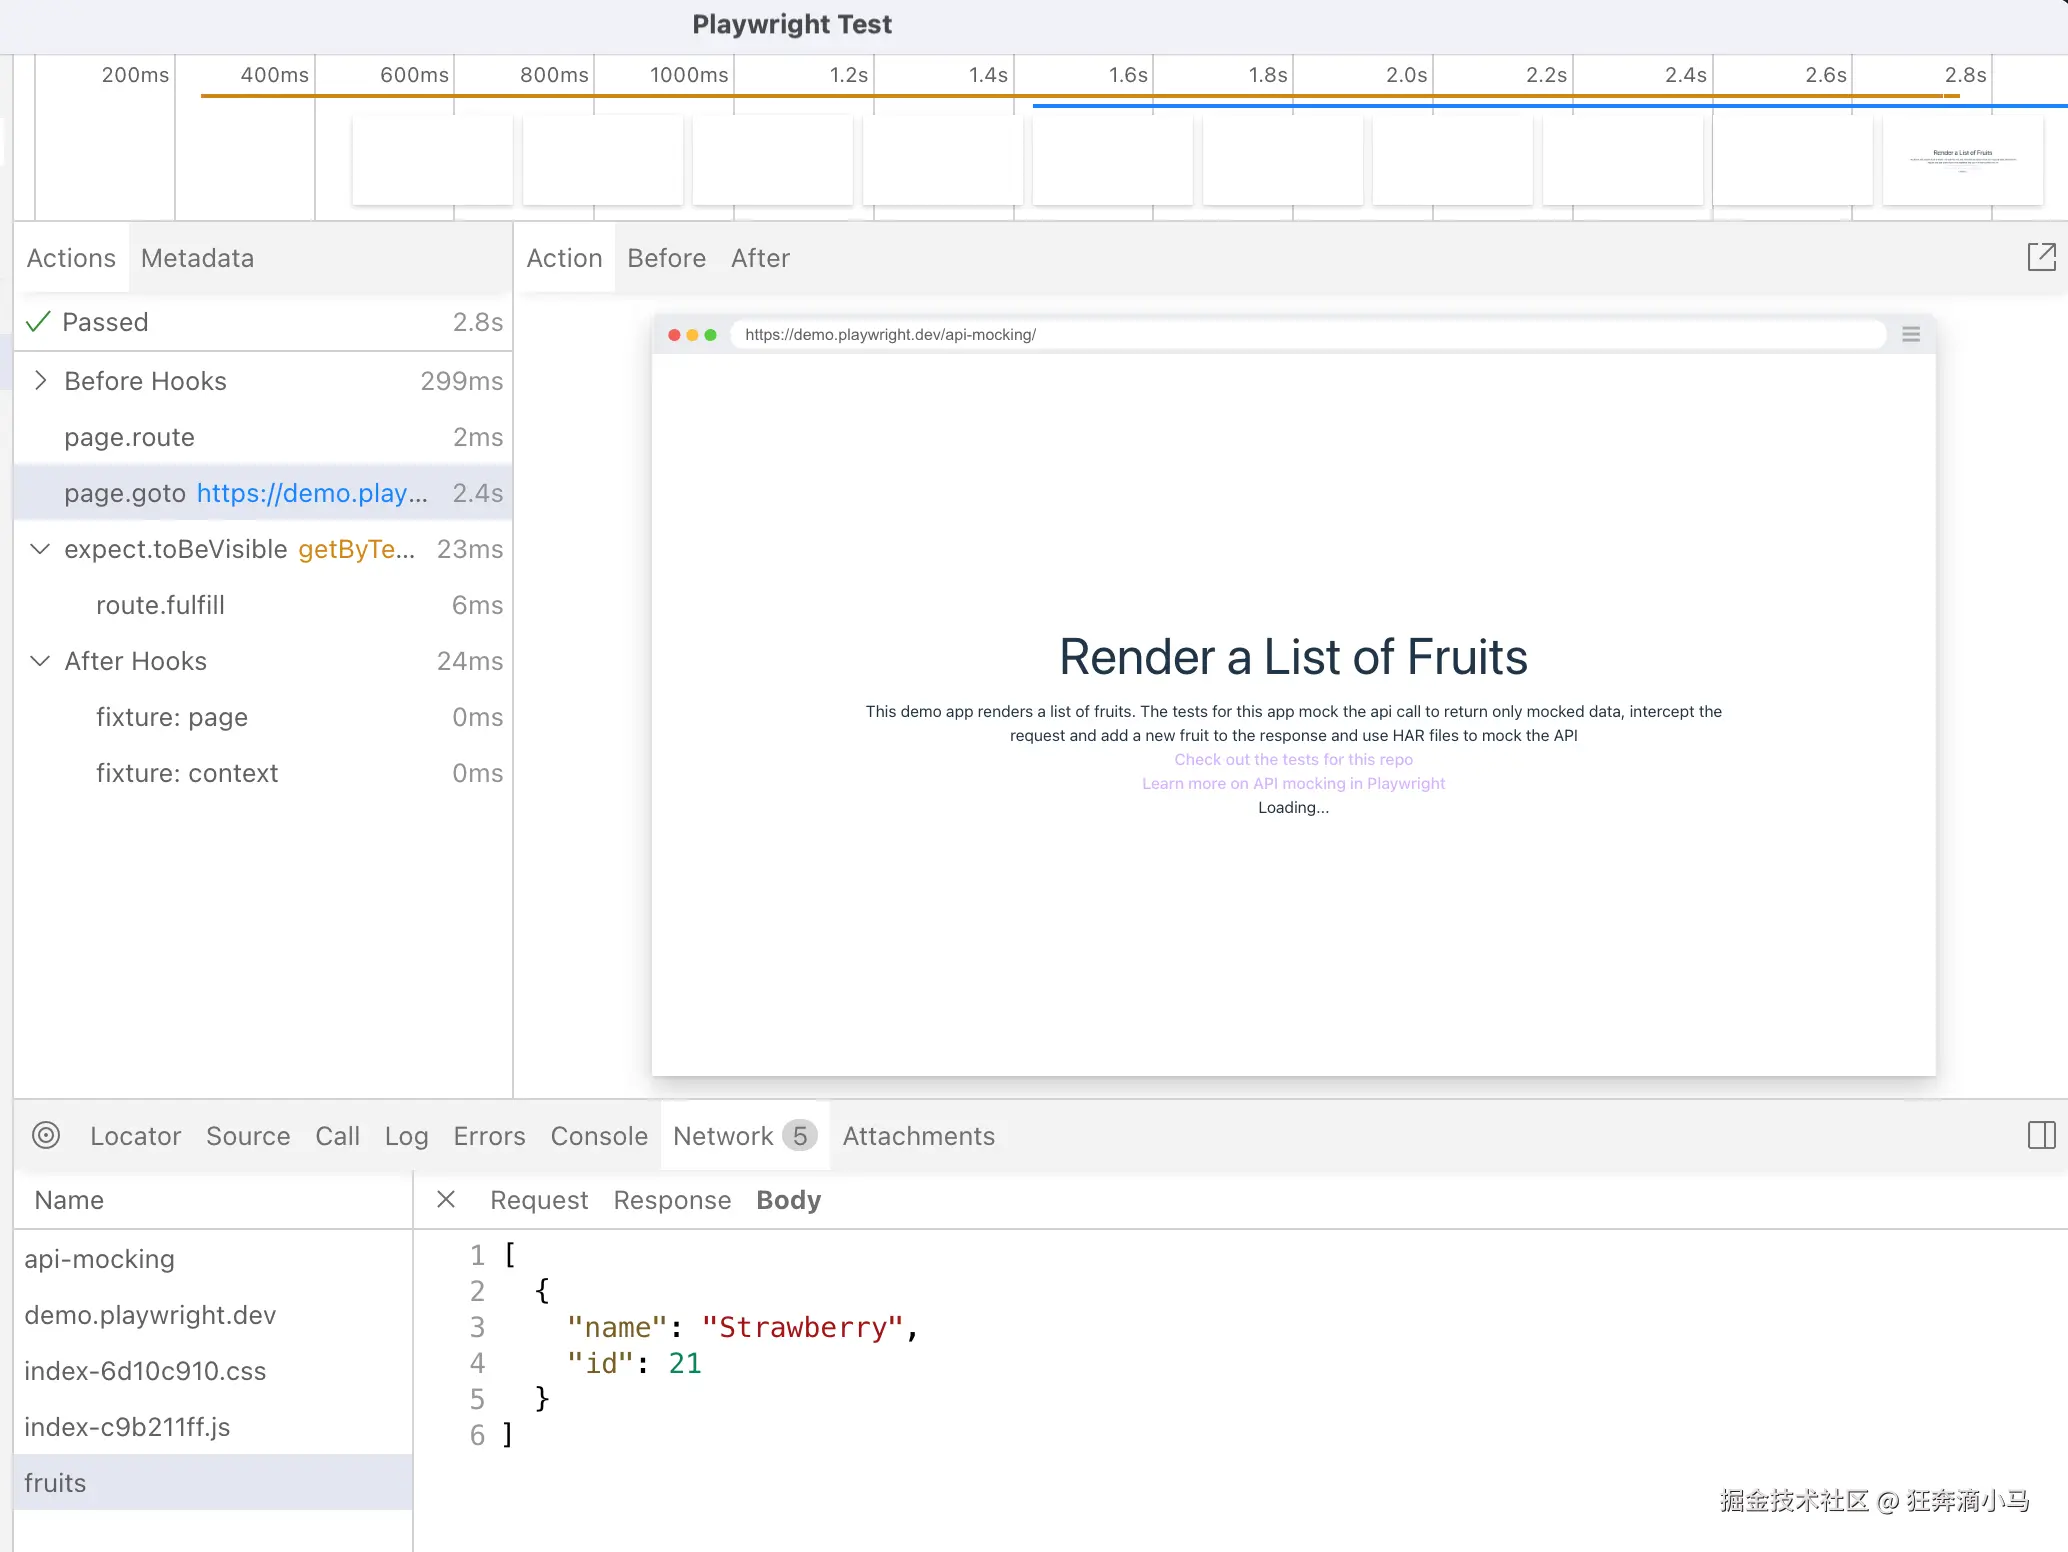Viewport: 2068px width, 1552px height.
Task: Show the Before snapshot tab
Action: (x=666, y=258)
